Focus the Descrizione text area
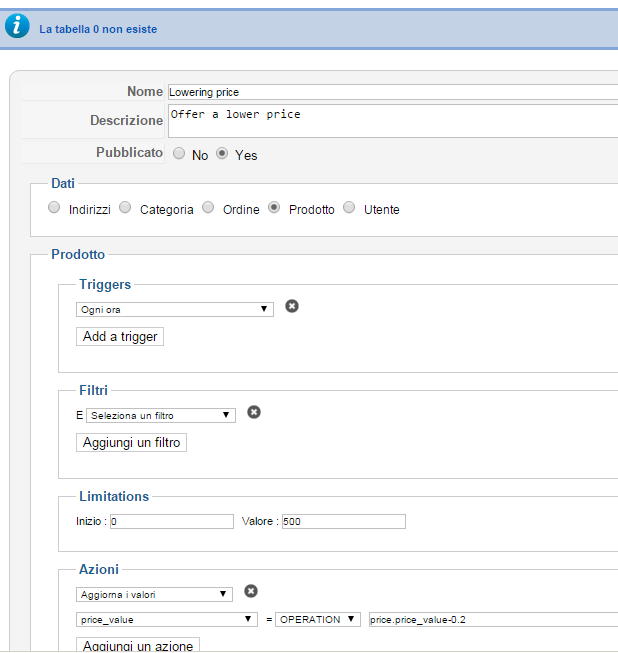618x653 pixels. (x=393, y=121)
